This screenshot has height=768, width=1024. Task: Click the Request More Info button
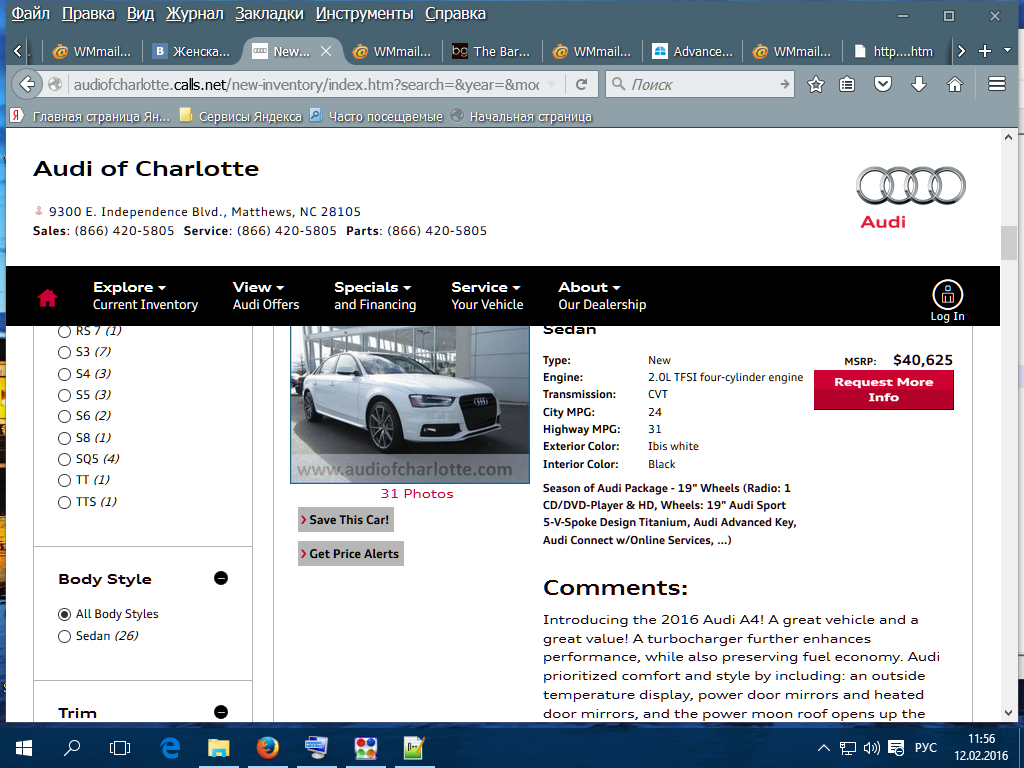(x=884, y=390)
